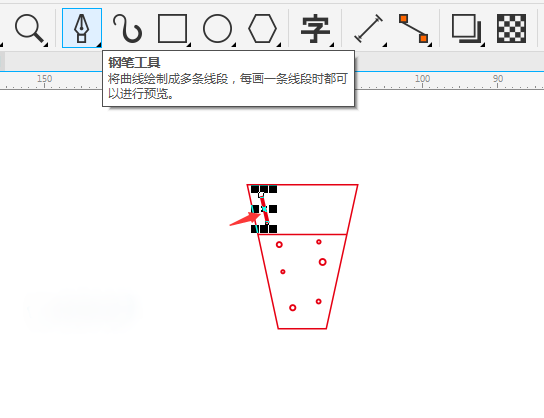Open Ellipse tool flyout arrow

point(234,45)
